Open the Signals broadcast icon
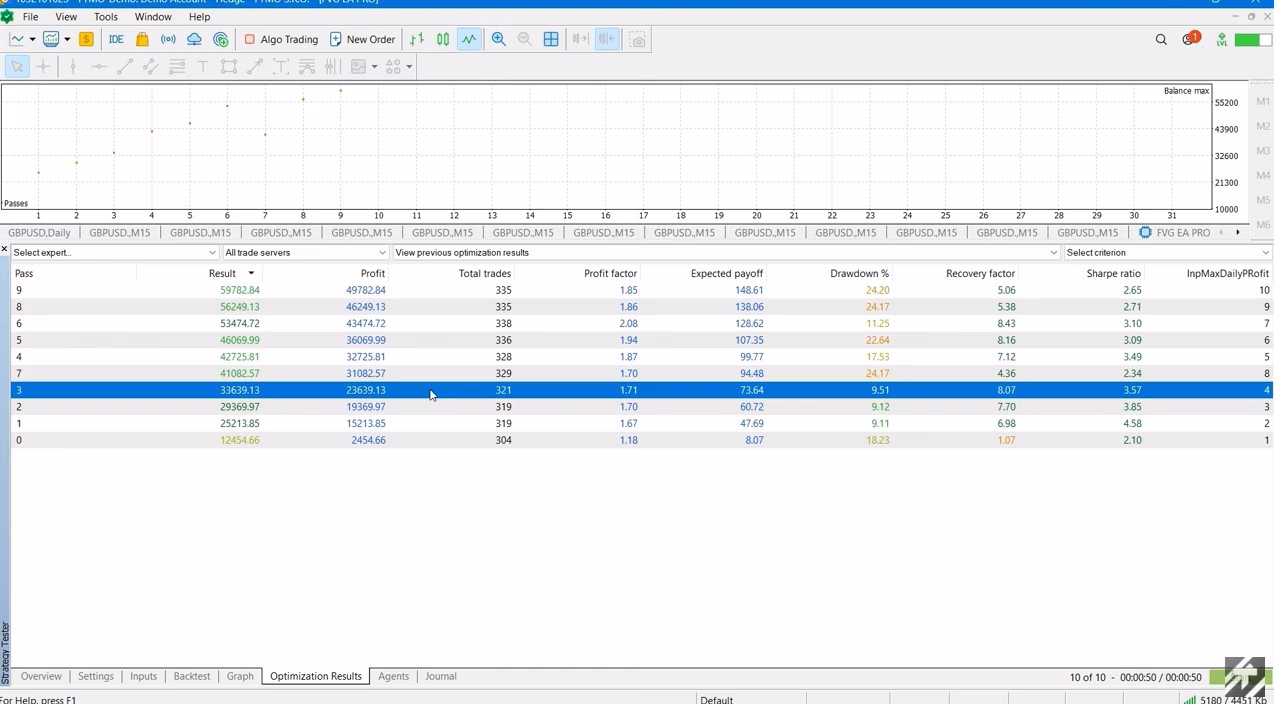This screenshot has width=1274, height=704. [x=168, y=39]
